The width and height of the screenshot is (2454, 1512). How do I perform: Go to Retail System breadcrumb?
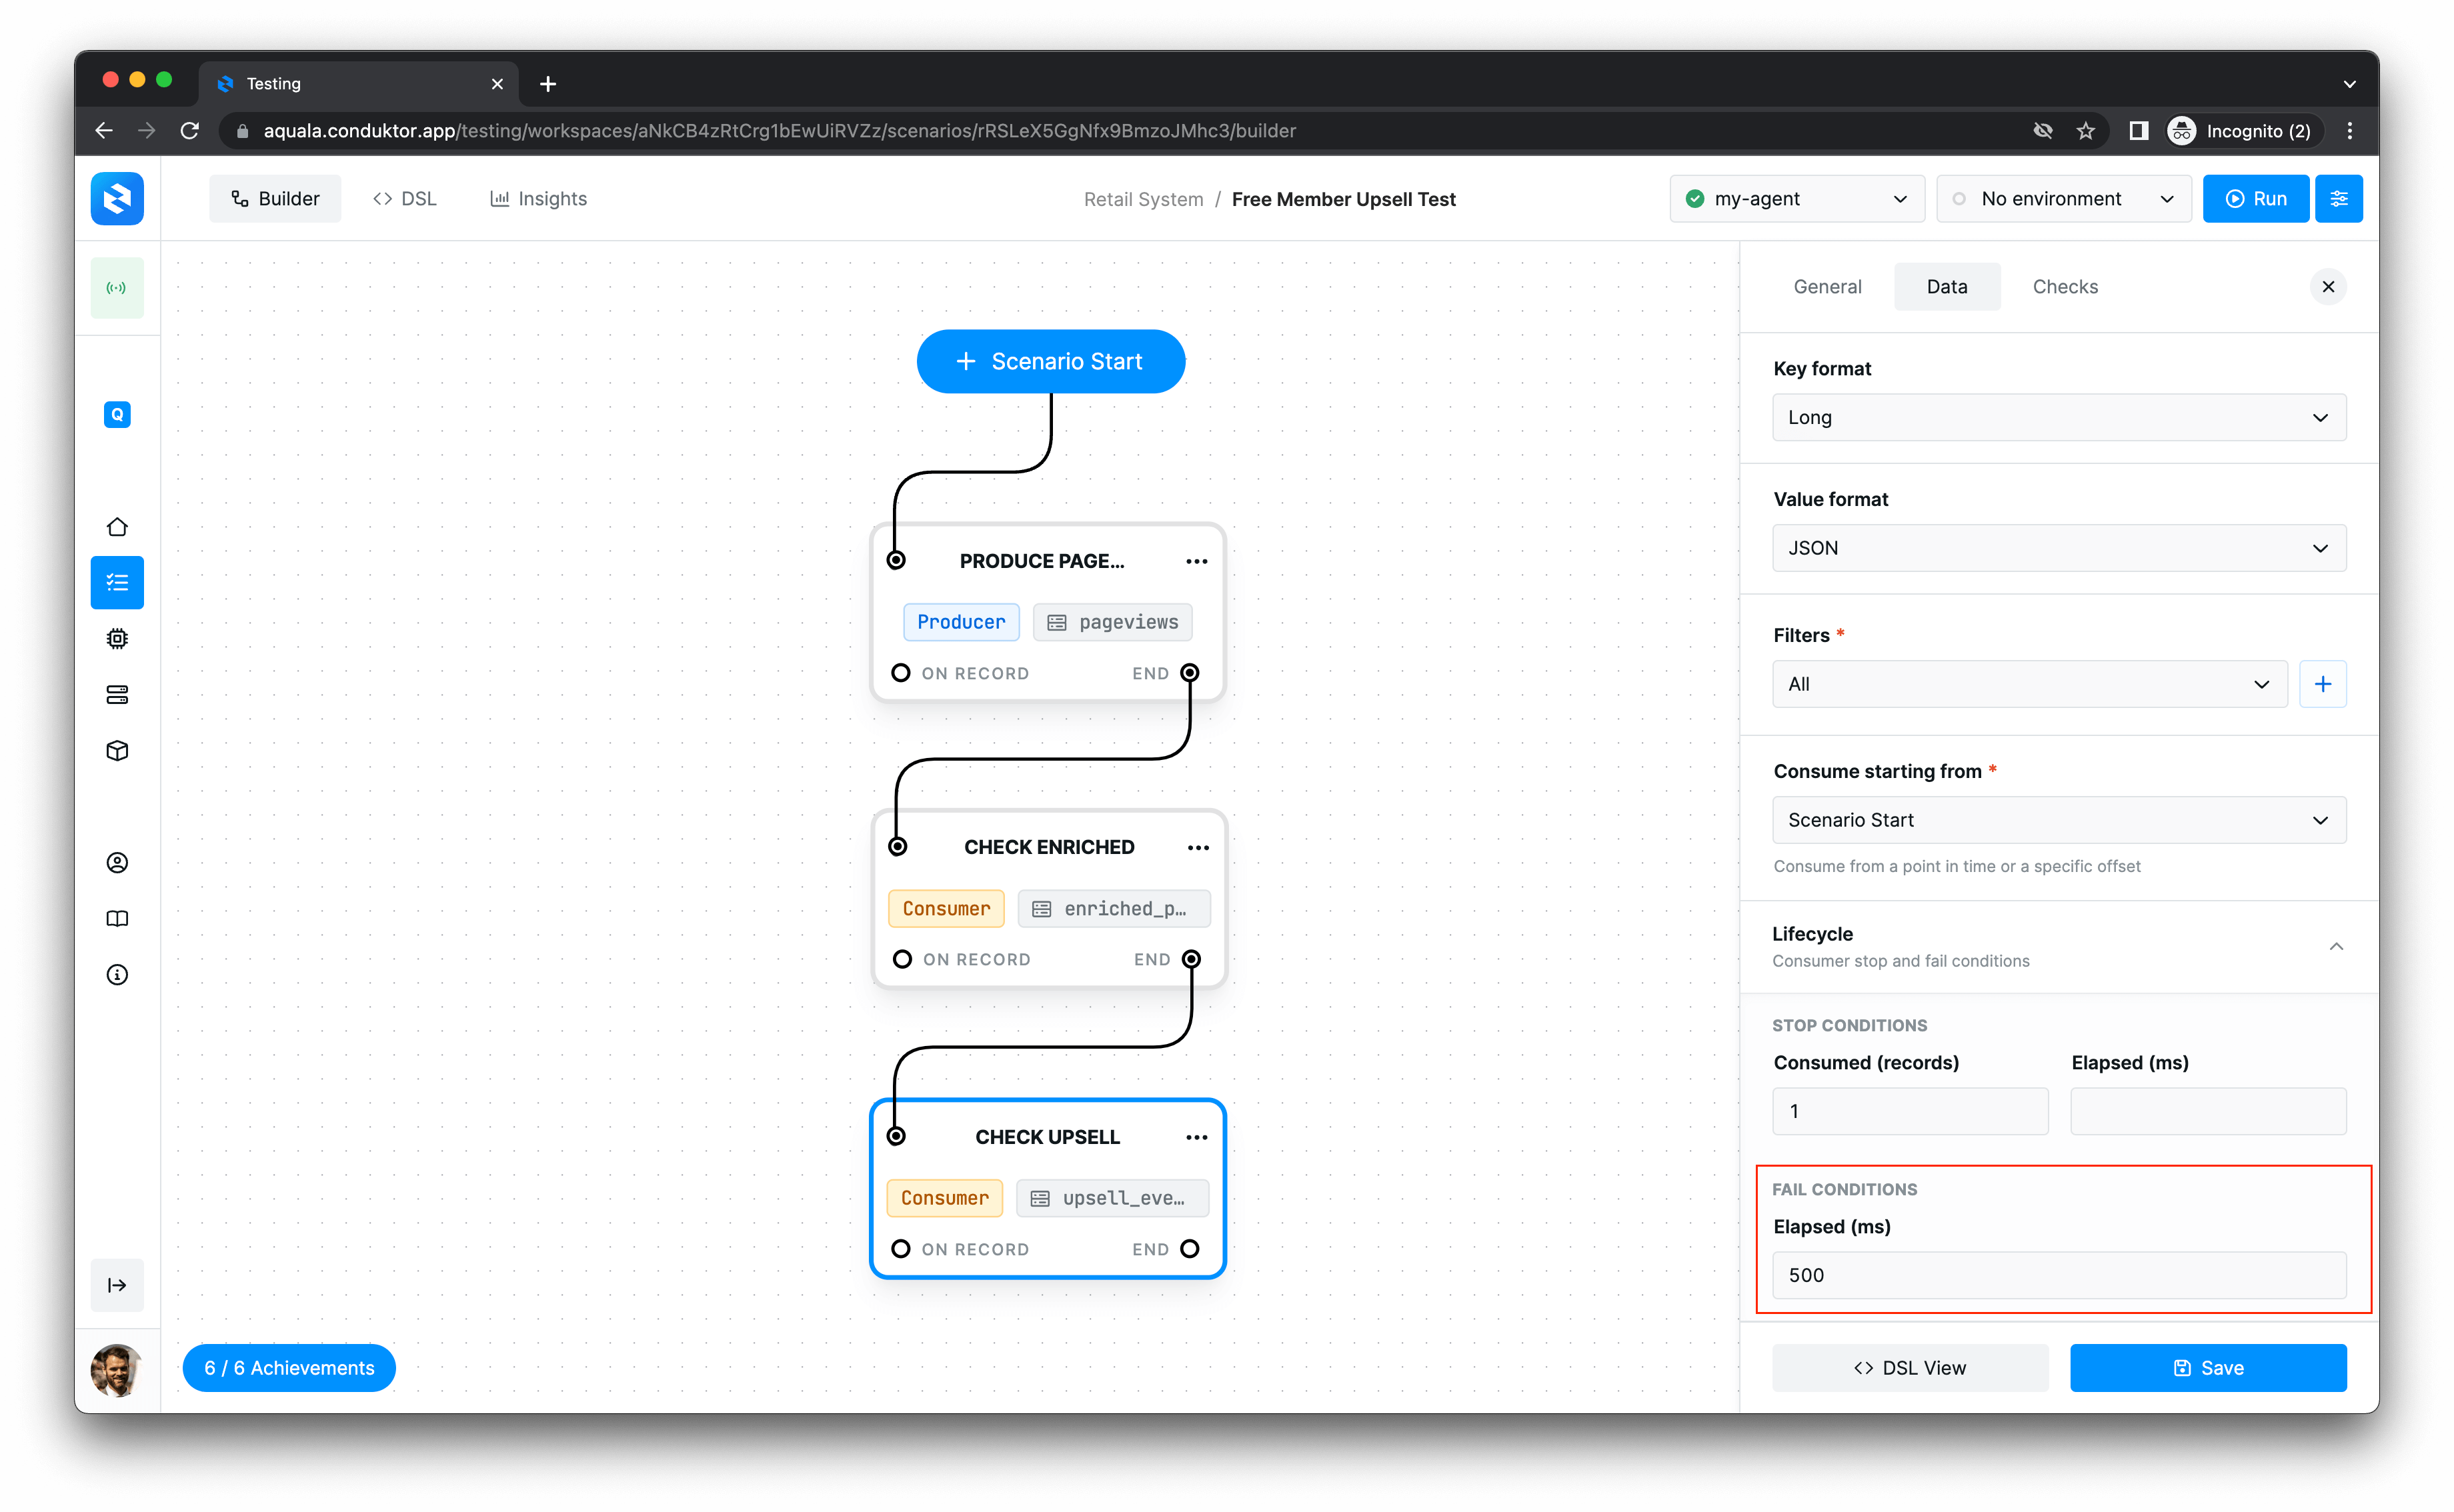click(1143, 199)
